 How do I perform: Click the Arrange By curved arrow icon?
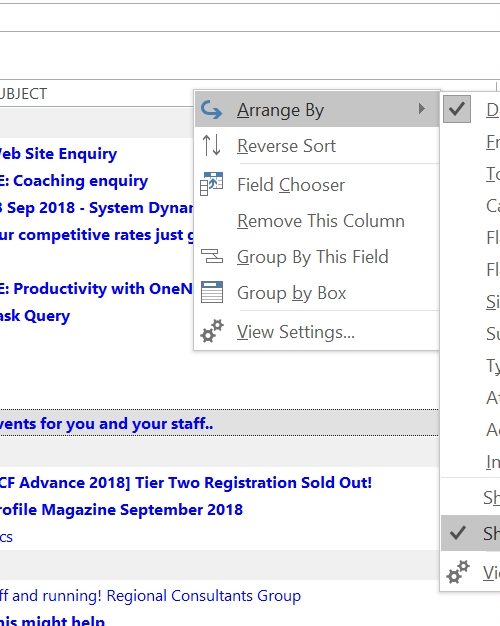click(211, 109)
